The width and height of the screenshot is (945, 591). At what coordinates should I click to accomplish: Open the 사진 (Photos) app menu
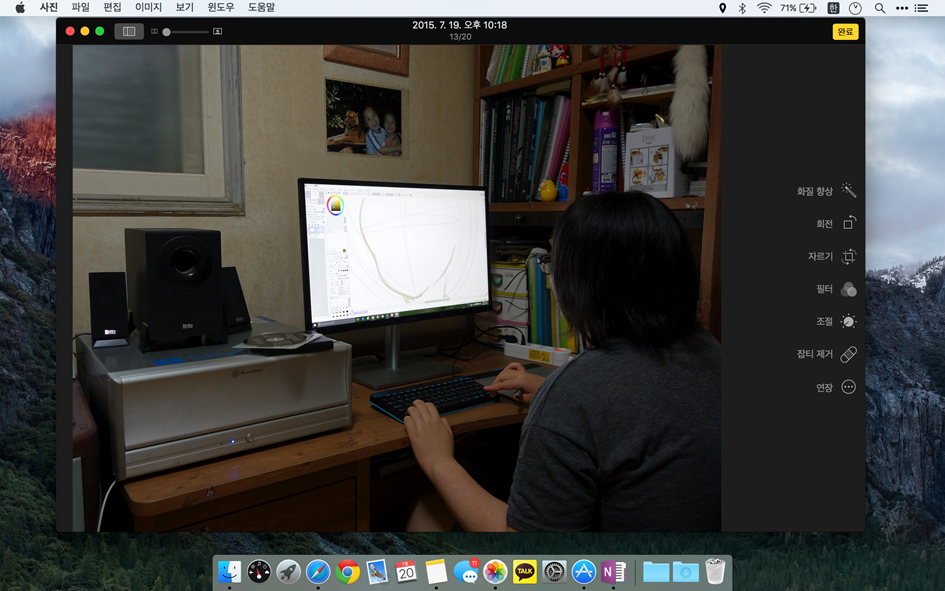48,7
